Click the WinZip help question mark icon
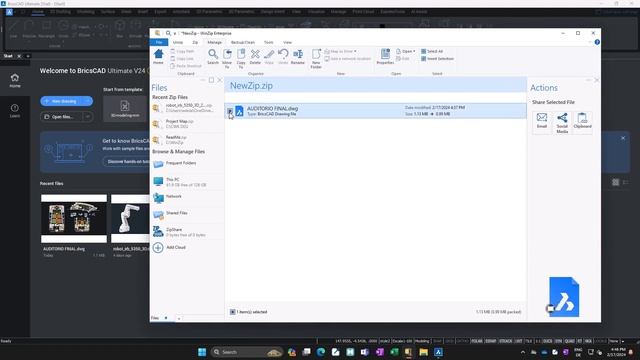640x360 pixels. 597,42
